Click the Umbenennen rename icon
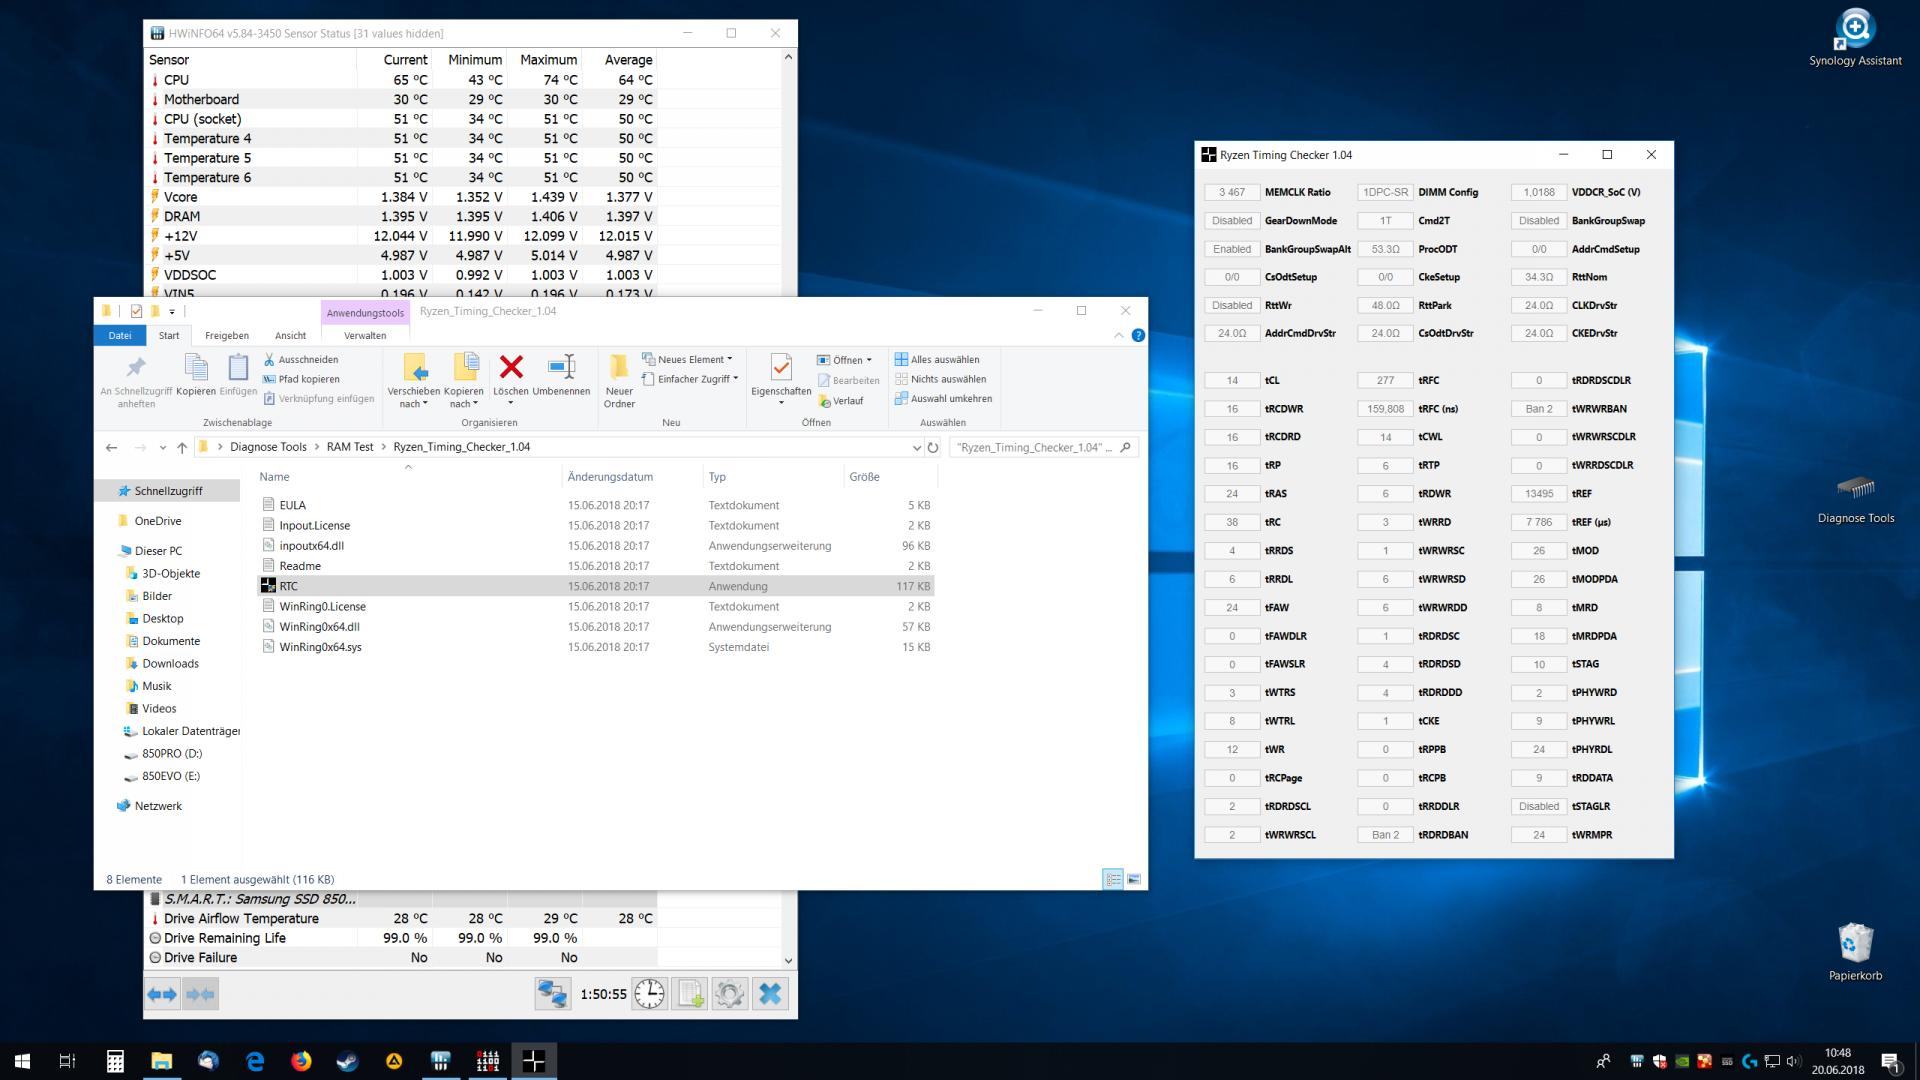This screenshot has width=1920, height=1080. (x=562, y=367)
